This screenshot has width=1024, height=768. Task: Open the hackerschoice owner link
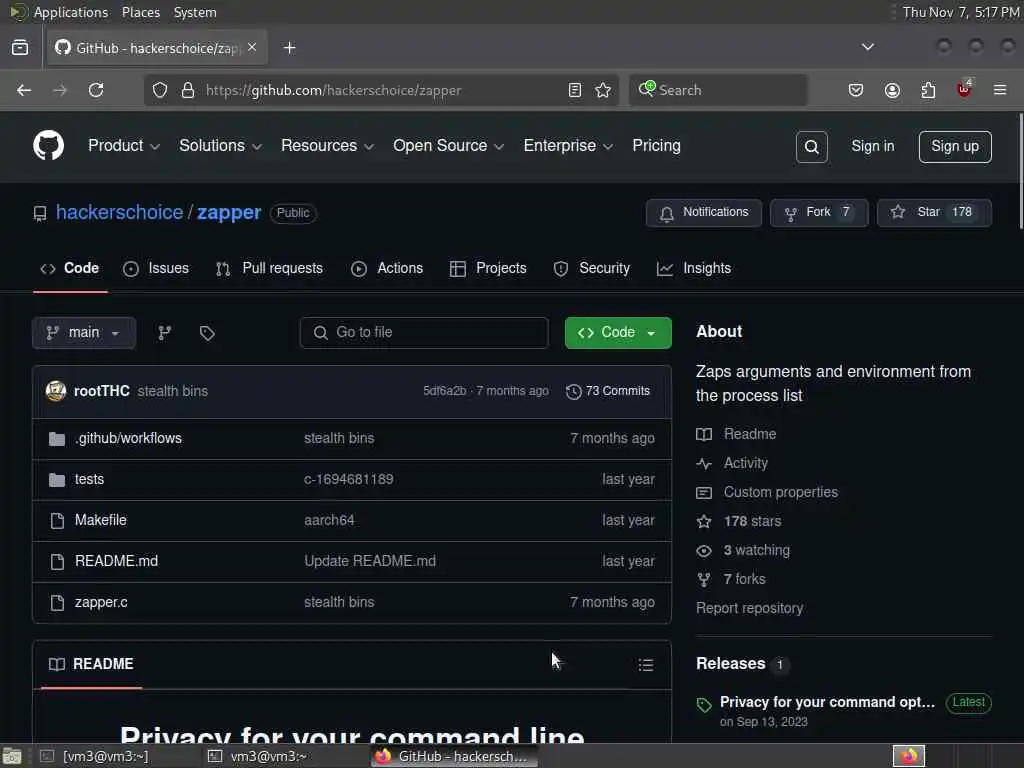click(x=120, y=212)
